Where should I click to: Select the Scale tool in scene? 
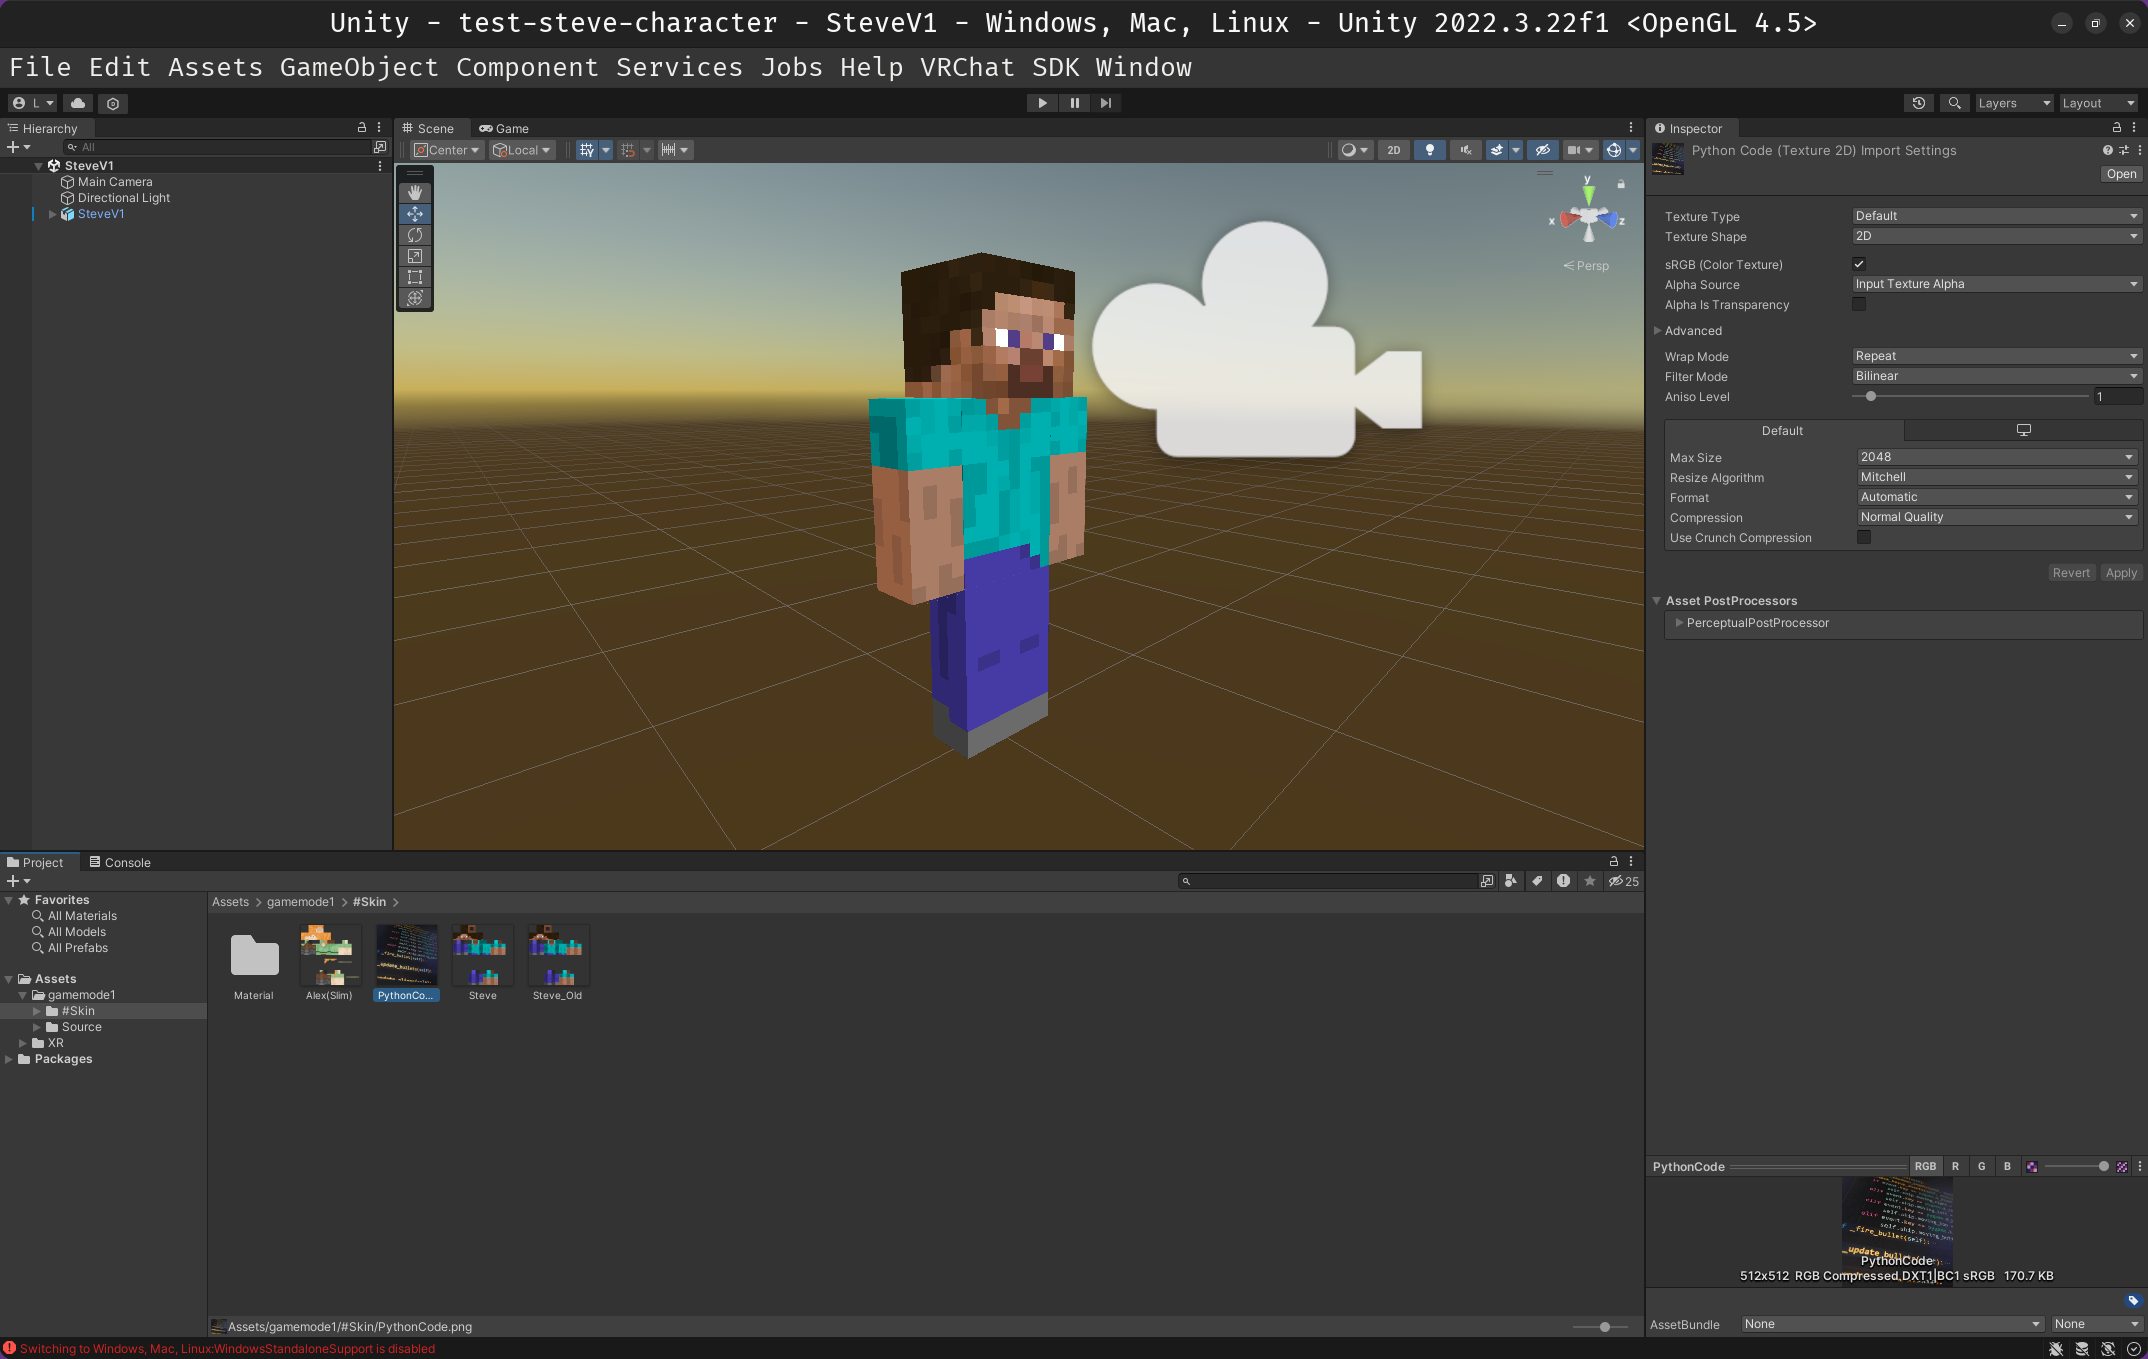[x=415, y=256]
